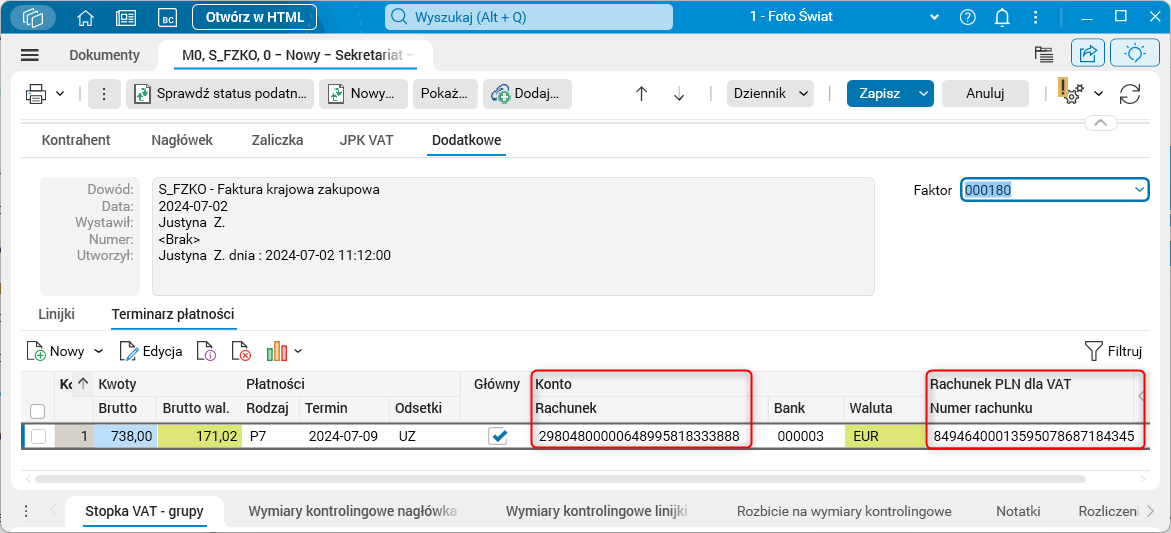Image resolution: width=1171 pixels, height=533 pixels.
Task: Select the Kontrahent tab
Action: (76, 140)
